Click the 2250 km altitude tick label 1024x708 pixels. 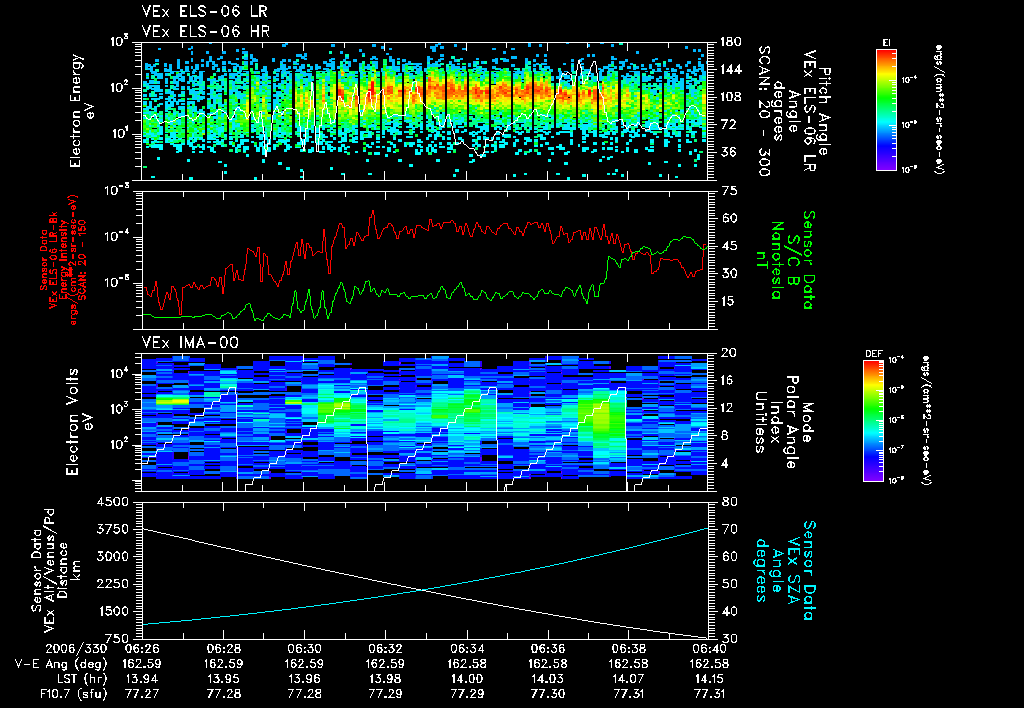pyautogui.click(x=112, y=584)
